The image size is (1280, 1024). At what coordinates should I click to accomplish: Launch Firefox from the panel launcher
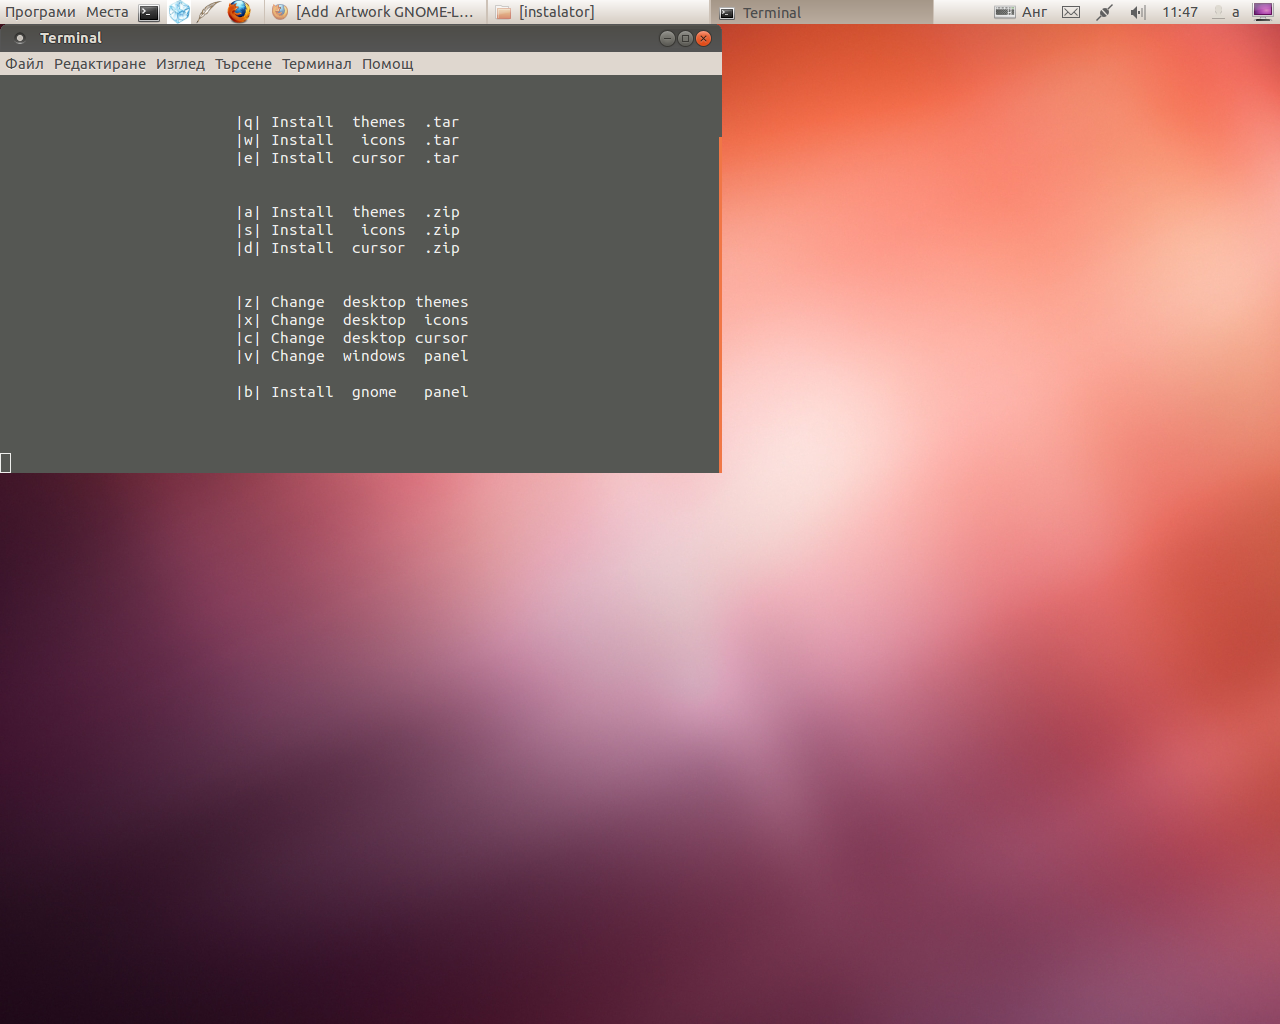pos(239,12)
